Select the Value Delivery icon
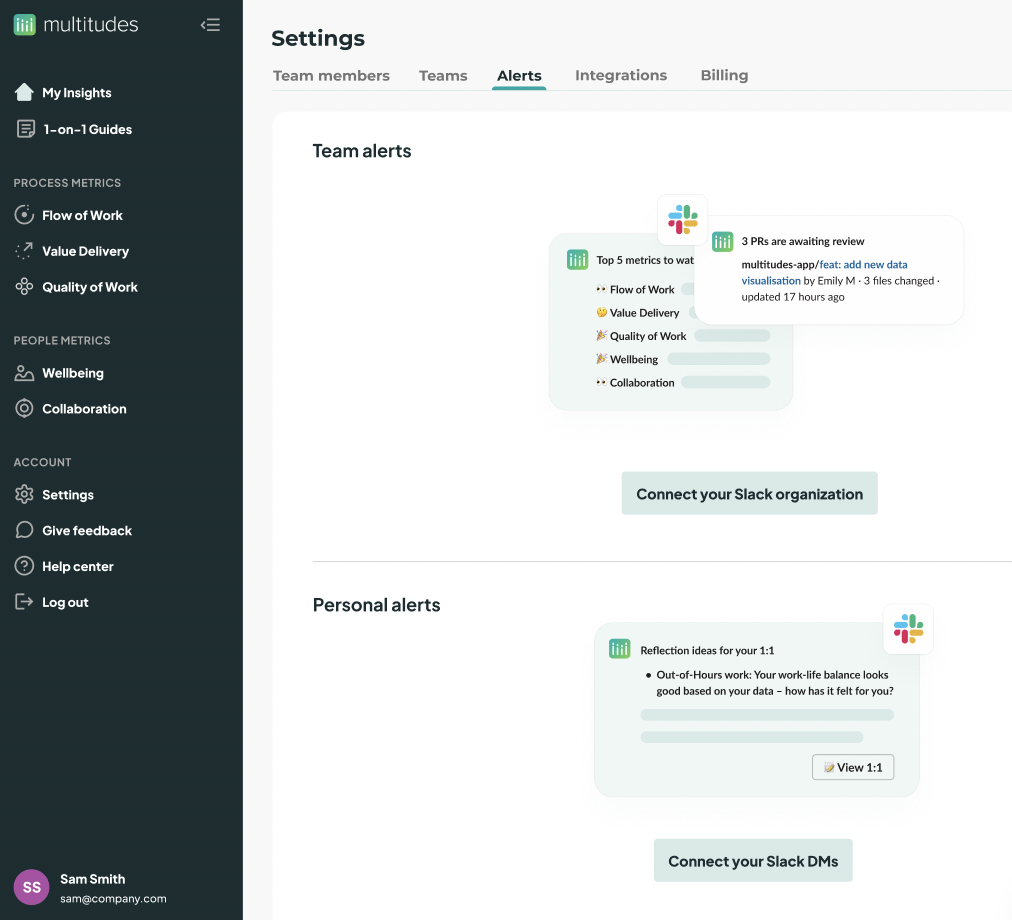This screenshot has height=920, width=1012. pyautogui.click(x=25, y=251)
